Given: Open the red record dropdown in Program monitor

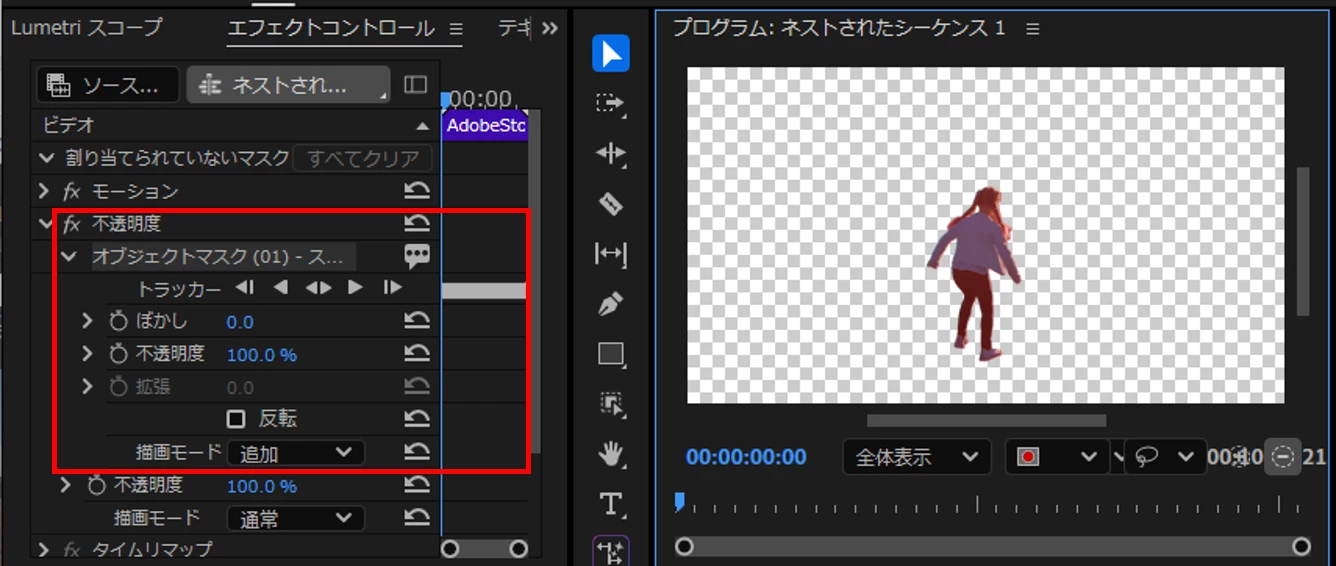Looking at the screenshot, I should click(x=1057, y=457).
